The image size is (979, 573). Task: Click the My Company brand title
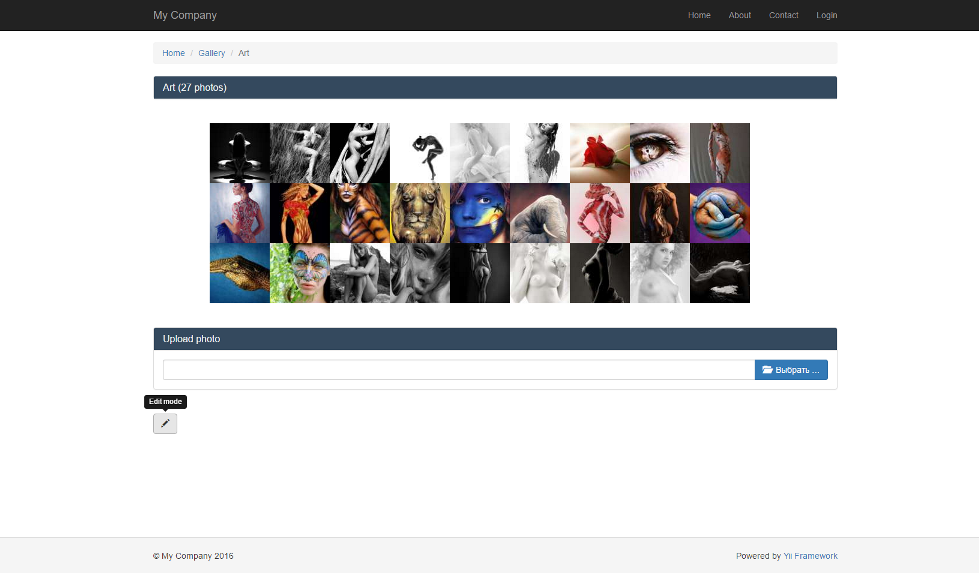click(185, 15)
